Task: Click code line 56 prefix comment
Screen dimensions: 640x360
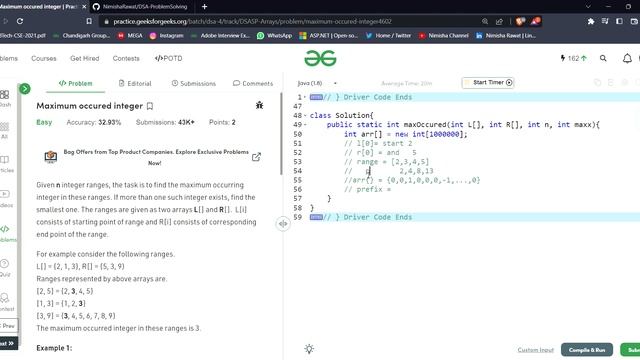Action: tap(367, 189)
